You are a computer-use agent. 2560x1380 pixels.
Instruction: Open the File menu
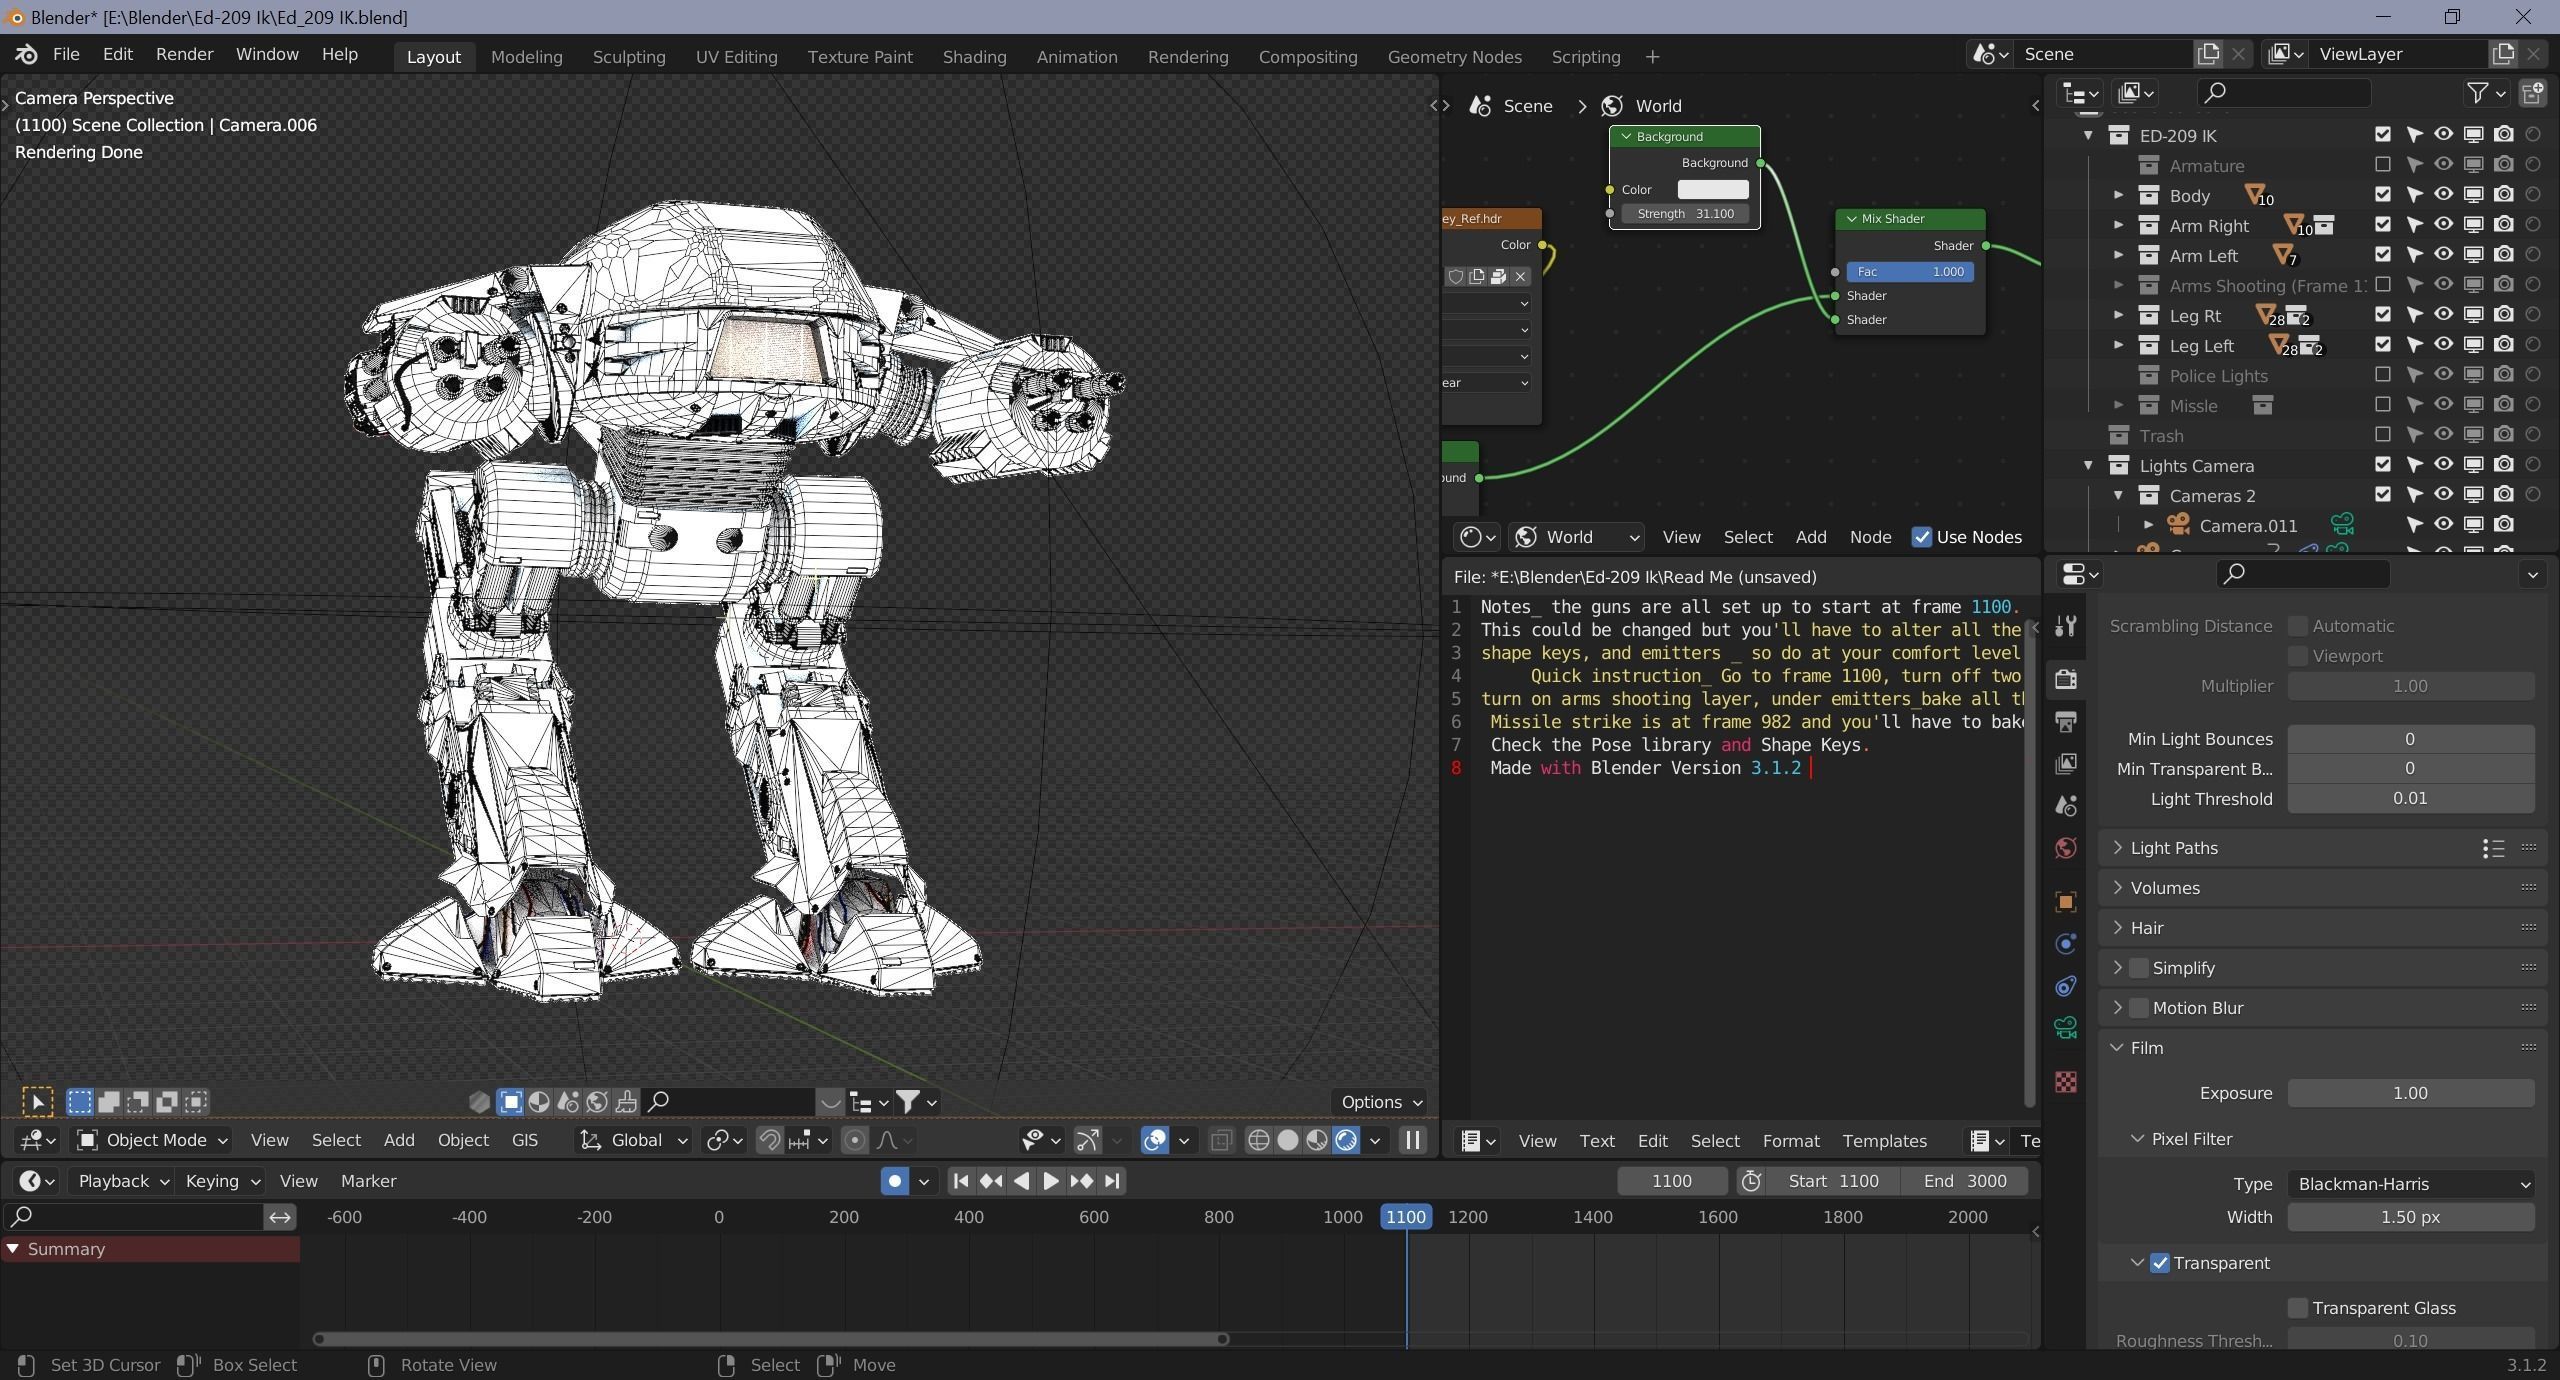pos(66,54)
